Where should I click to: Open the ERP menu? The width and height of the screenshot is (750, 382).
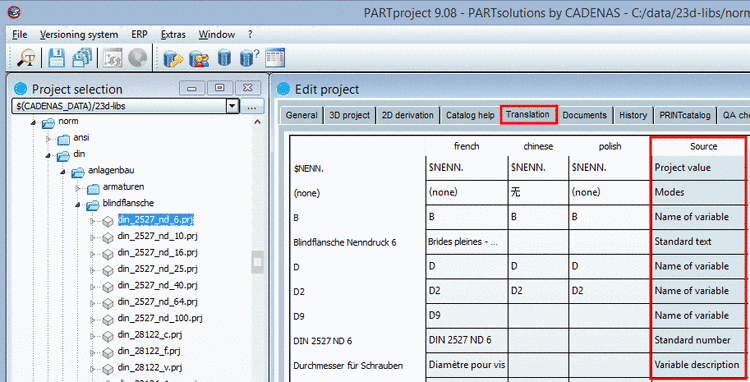pyautogui.click(x=139, y=34)
